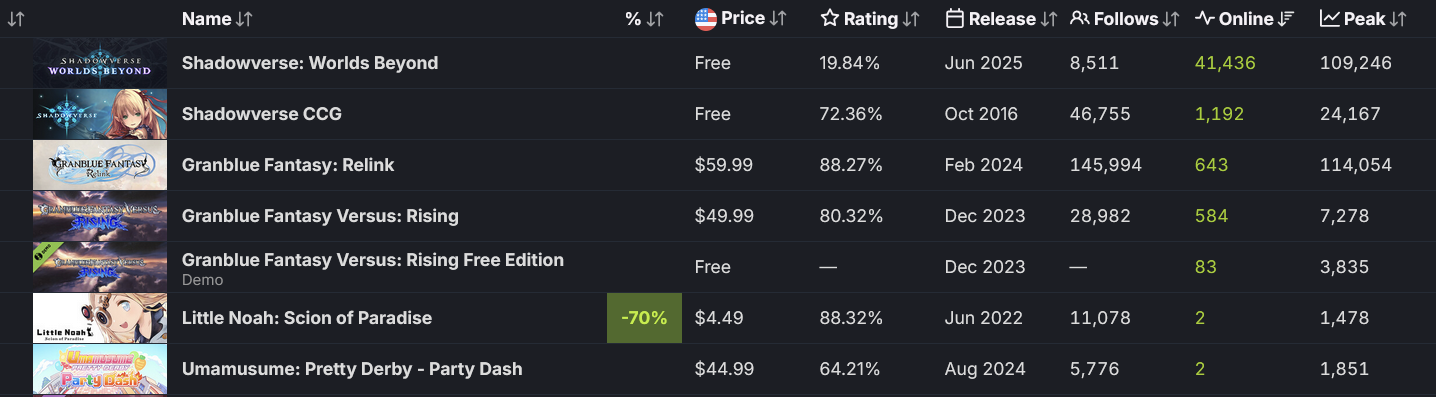Sort table by Follows header text
Viewport: 1436px width, 397px height.
pos(1126,19)
